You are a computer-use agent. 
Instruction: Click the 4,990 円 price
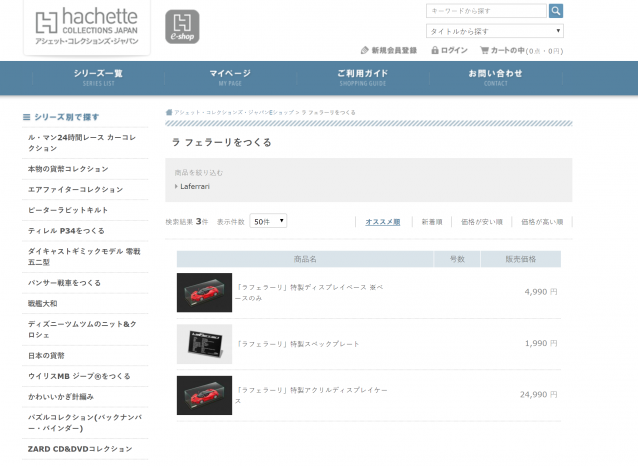pyautogui.click(x=541, y=292)
